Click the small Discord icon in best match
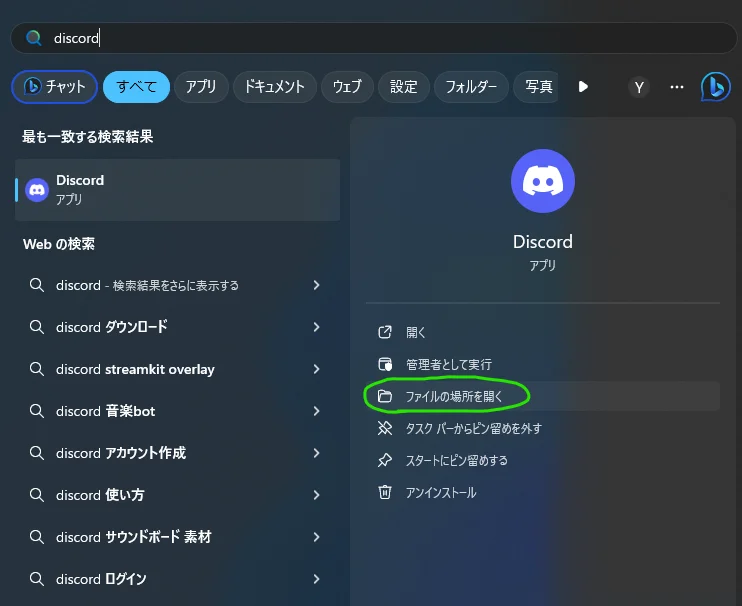 37,190
